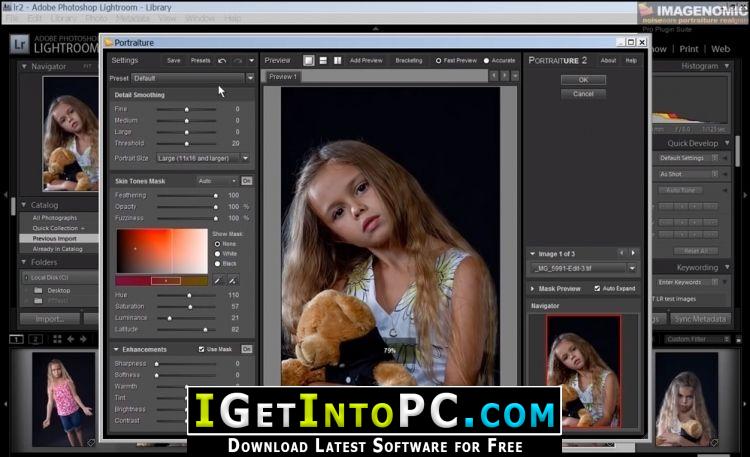
Task: Go forward with filmstrip right arrow
Action: click(x=83, y=339)
